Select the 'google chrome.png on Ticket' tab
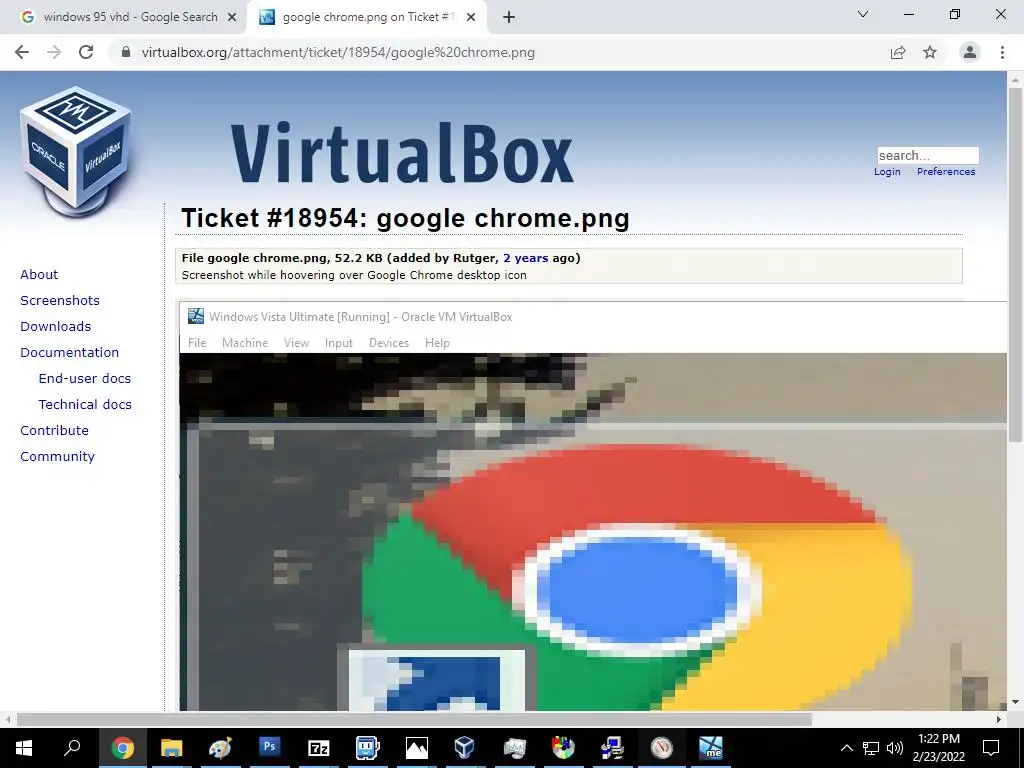This screenshot has height=768, width=1024. click(366, 18)
